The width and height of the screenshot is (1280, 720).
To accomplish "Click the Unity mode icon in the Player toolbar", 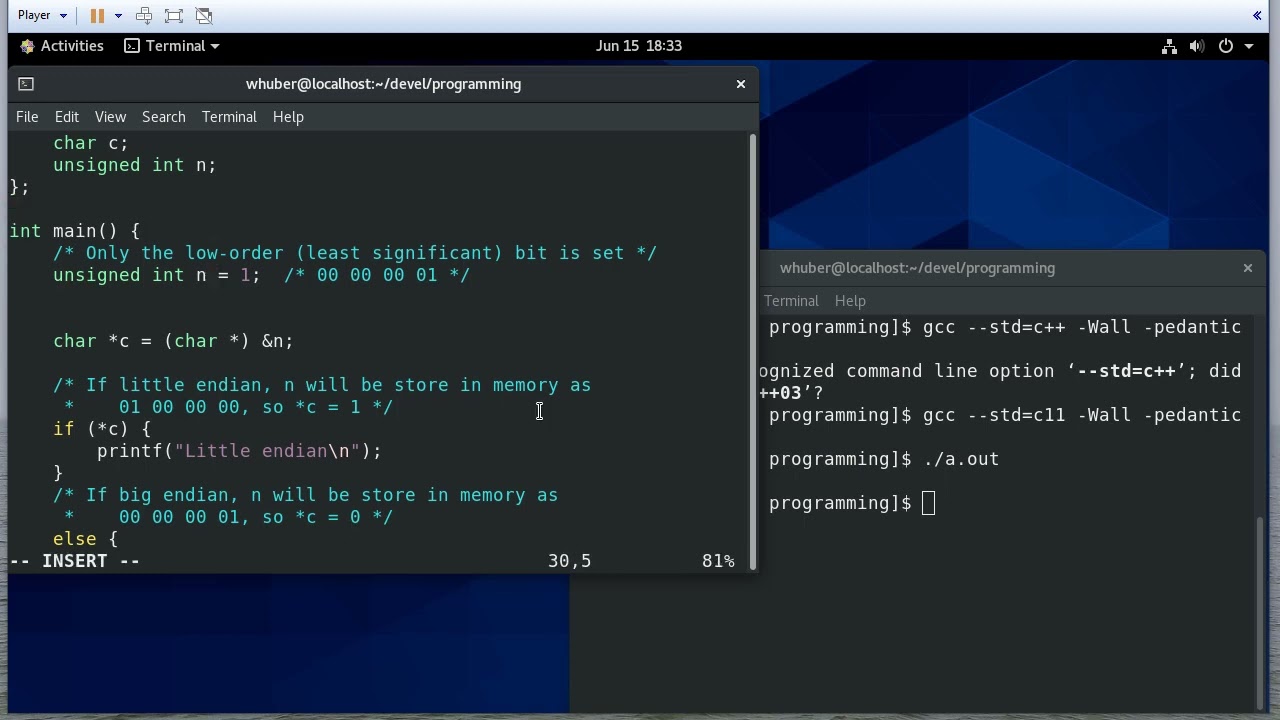I will (204, 15).
